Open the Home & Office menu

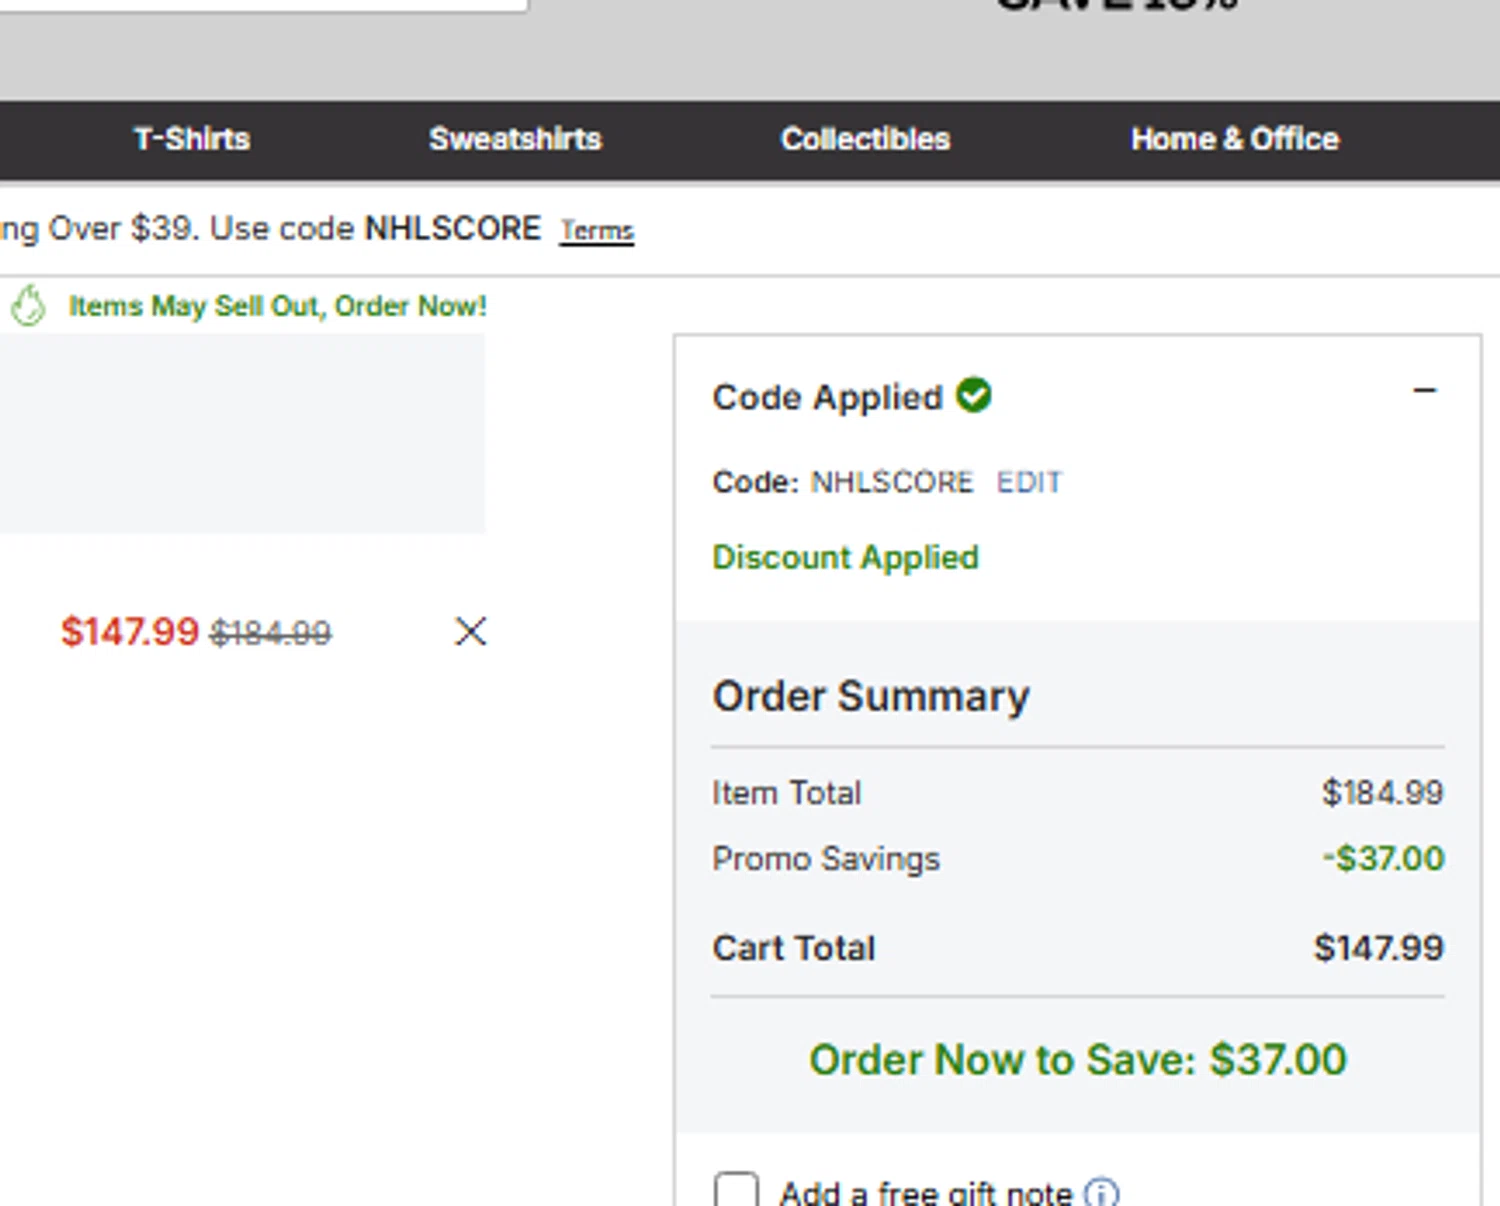tap(1234, 139)
